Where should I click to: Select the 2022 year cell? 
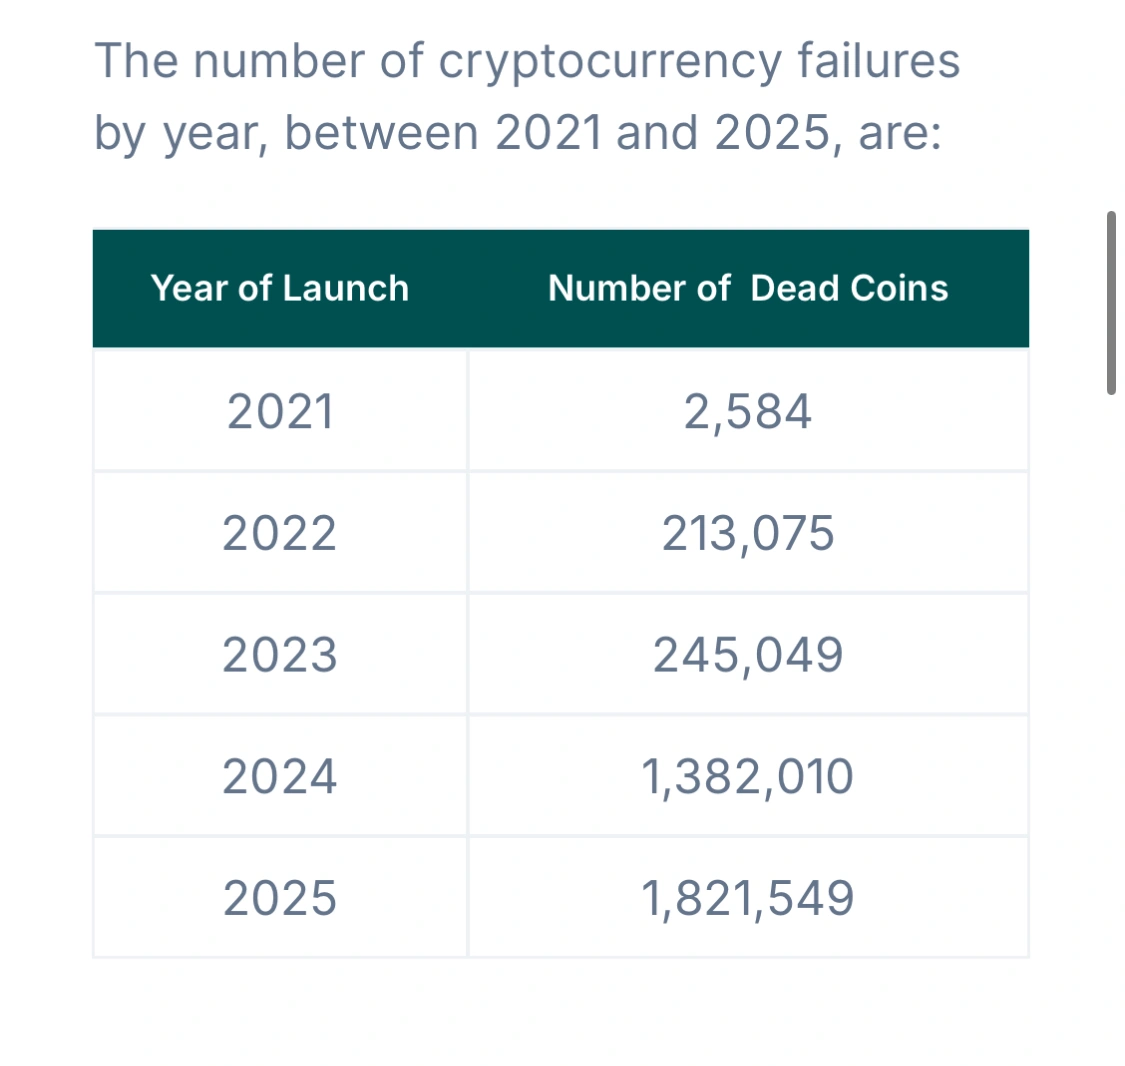(279, 533)
